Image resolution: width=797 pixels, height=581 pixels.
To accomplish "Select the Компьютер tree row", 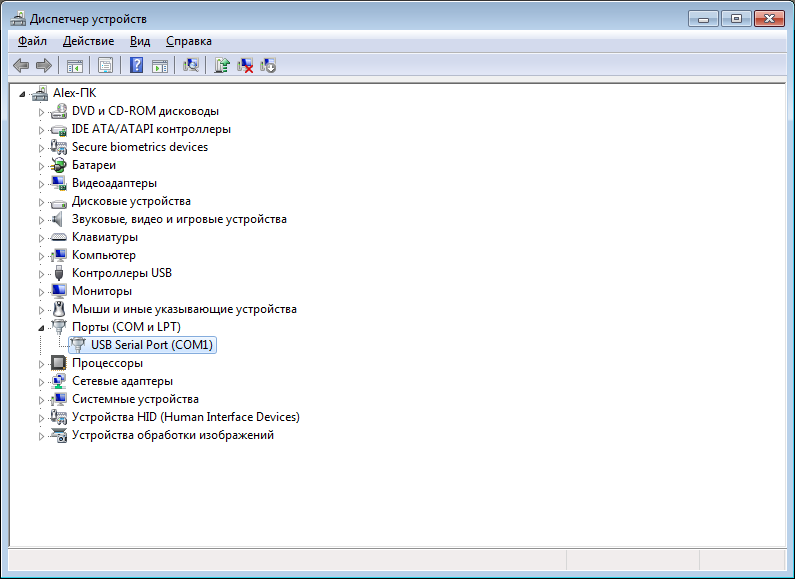I will coord(104,255).
